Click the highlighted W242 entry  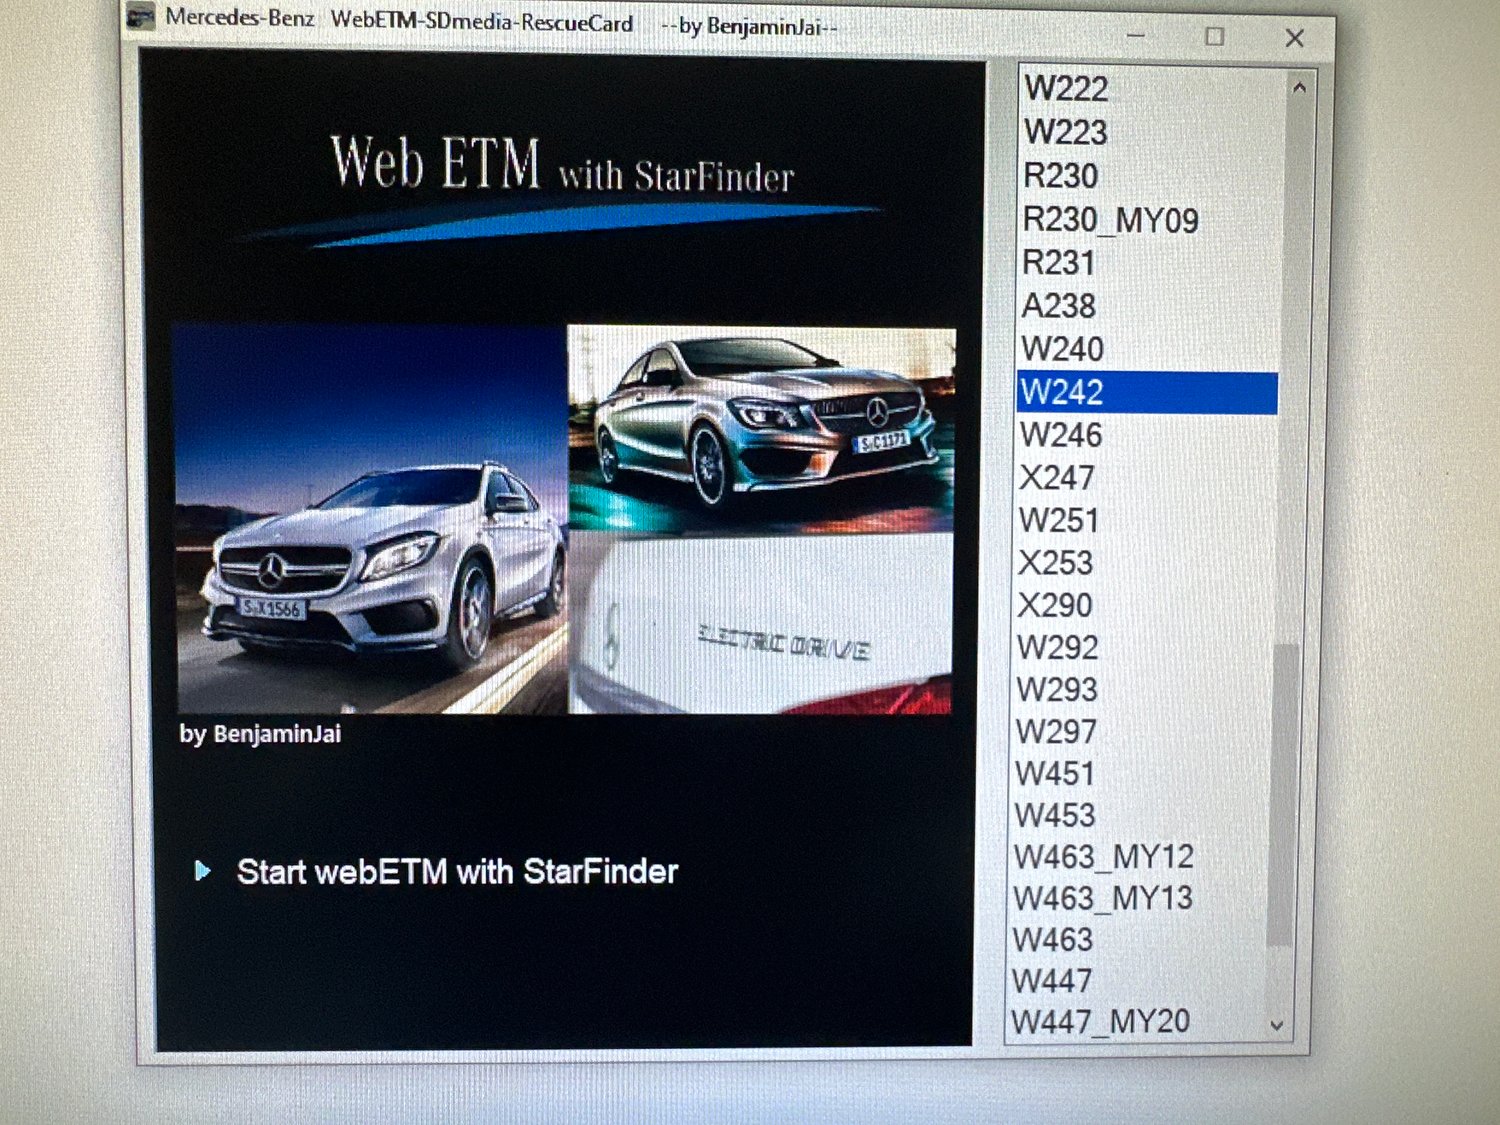point(1148,392)
